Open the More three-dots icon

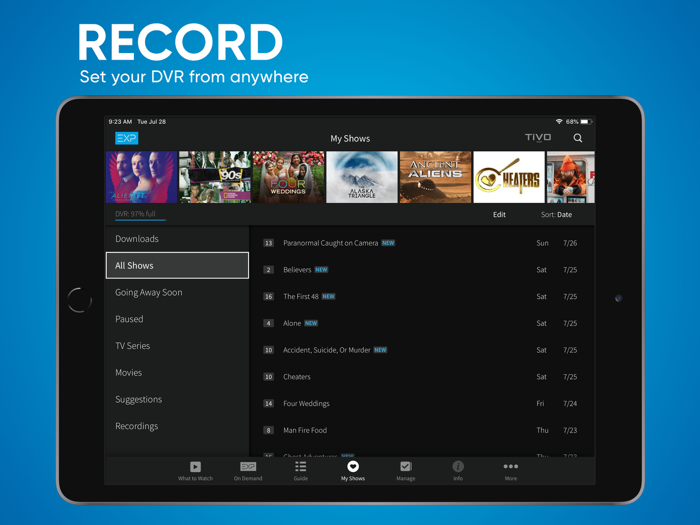[x=511, y=467]
